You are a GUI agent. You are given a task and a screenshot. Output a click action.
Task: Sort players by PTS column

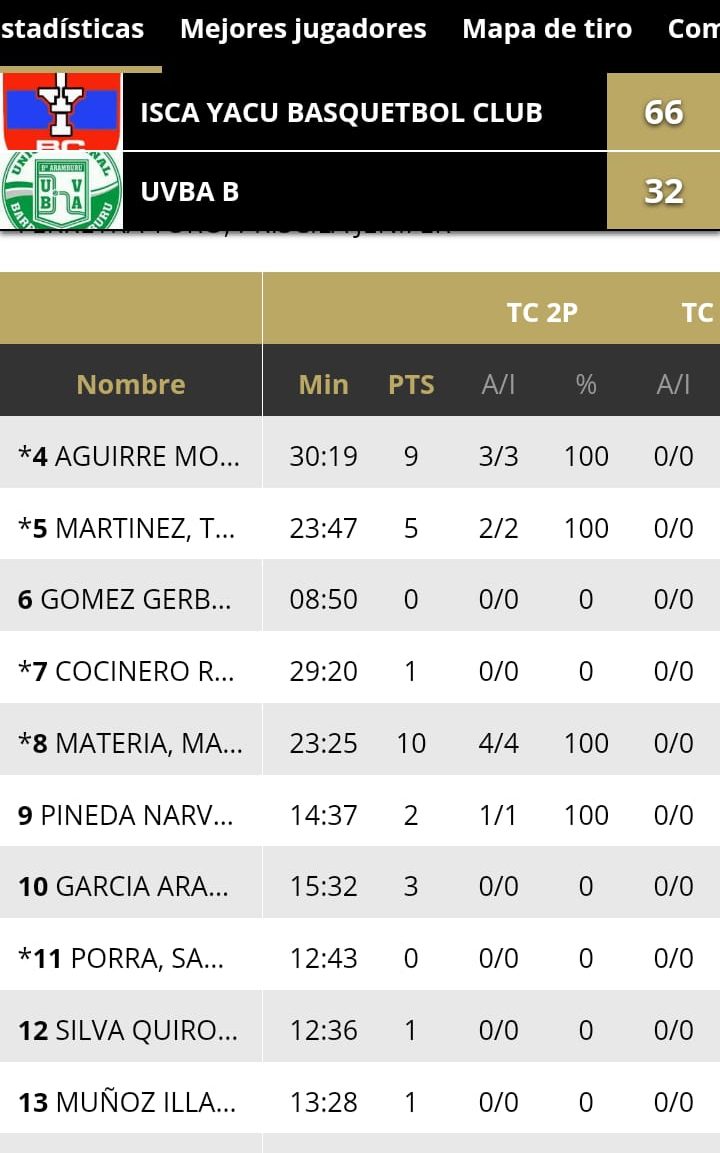411,384
